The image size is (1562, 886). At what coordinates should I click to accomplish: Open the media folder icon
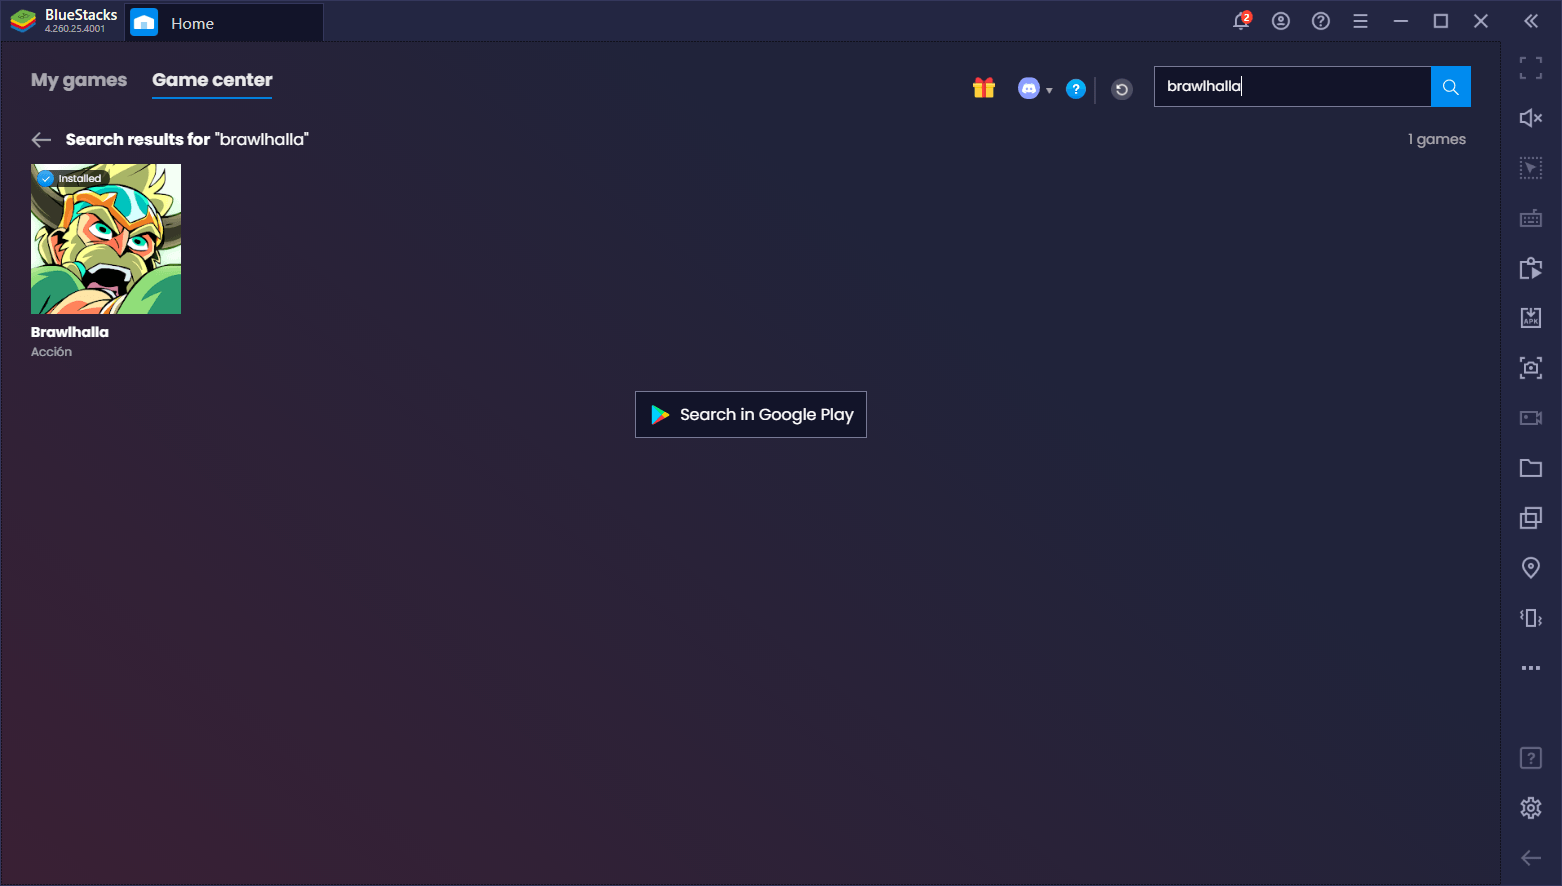pyautogui.click(x=1531, y=468)
